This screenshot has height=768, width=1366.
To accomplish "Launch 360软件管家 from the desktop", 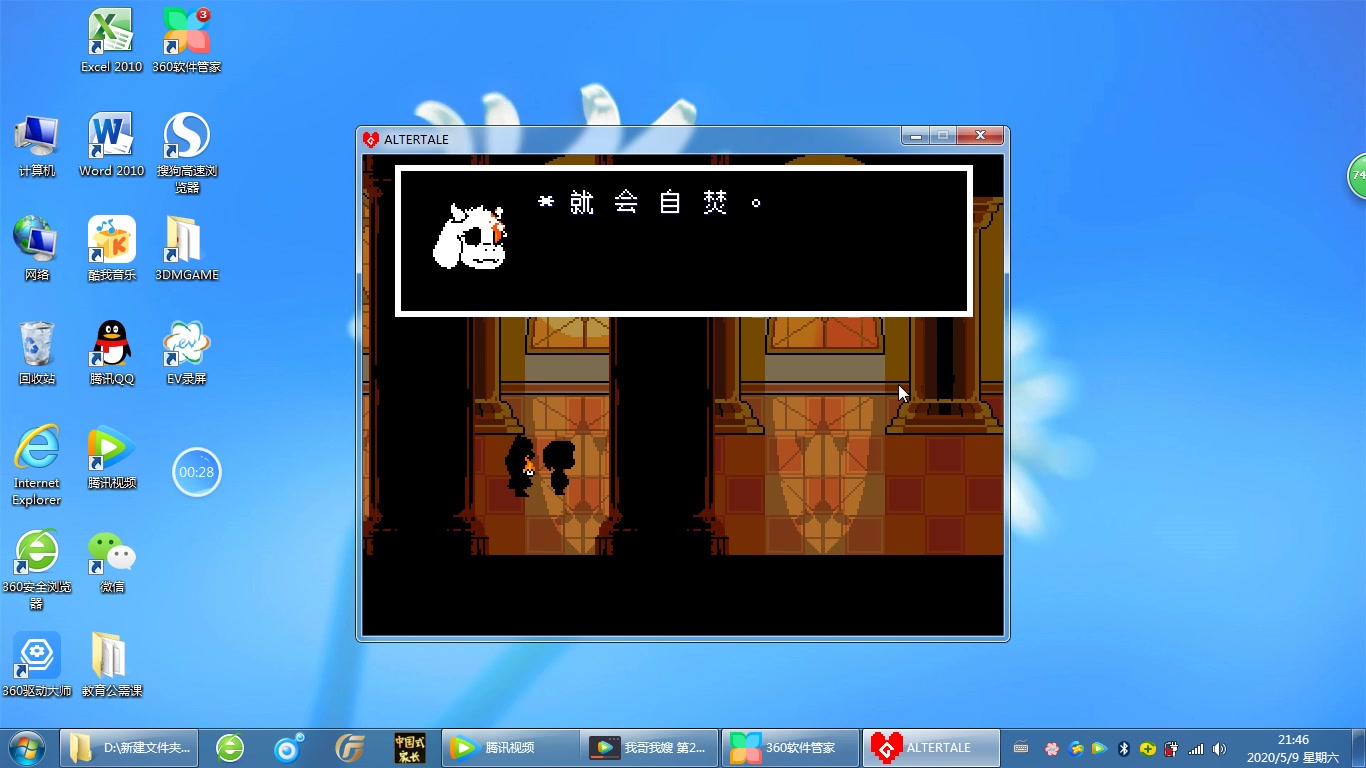I will (187, 41).
